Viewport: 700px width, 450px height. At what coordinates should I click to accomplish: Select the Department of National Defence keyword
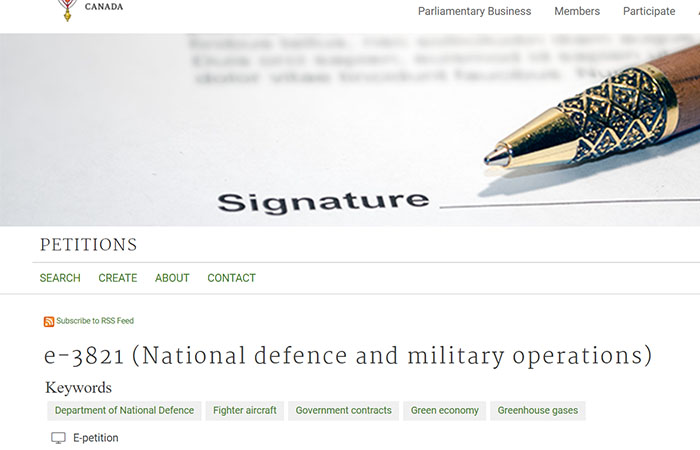tap(124, 411)
